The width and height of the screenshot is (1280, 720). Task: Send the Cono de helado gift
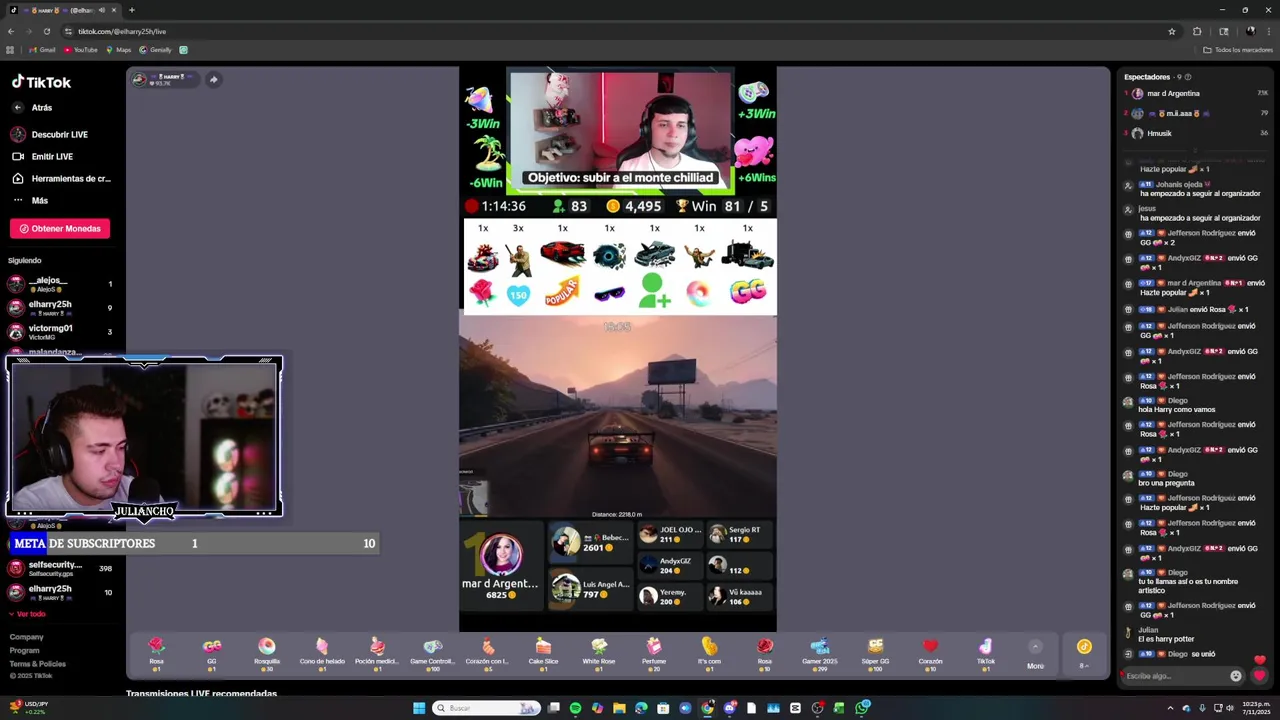[x=322, y=653]
